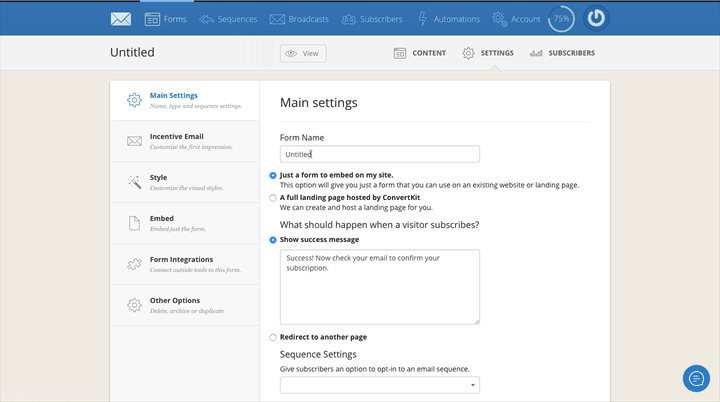Viewport: 720px width, 402px height.
Task: Click the SUBSCRIBERS bar chart icon
Action: pos(536,53)
